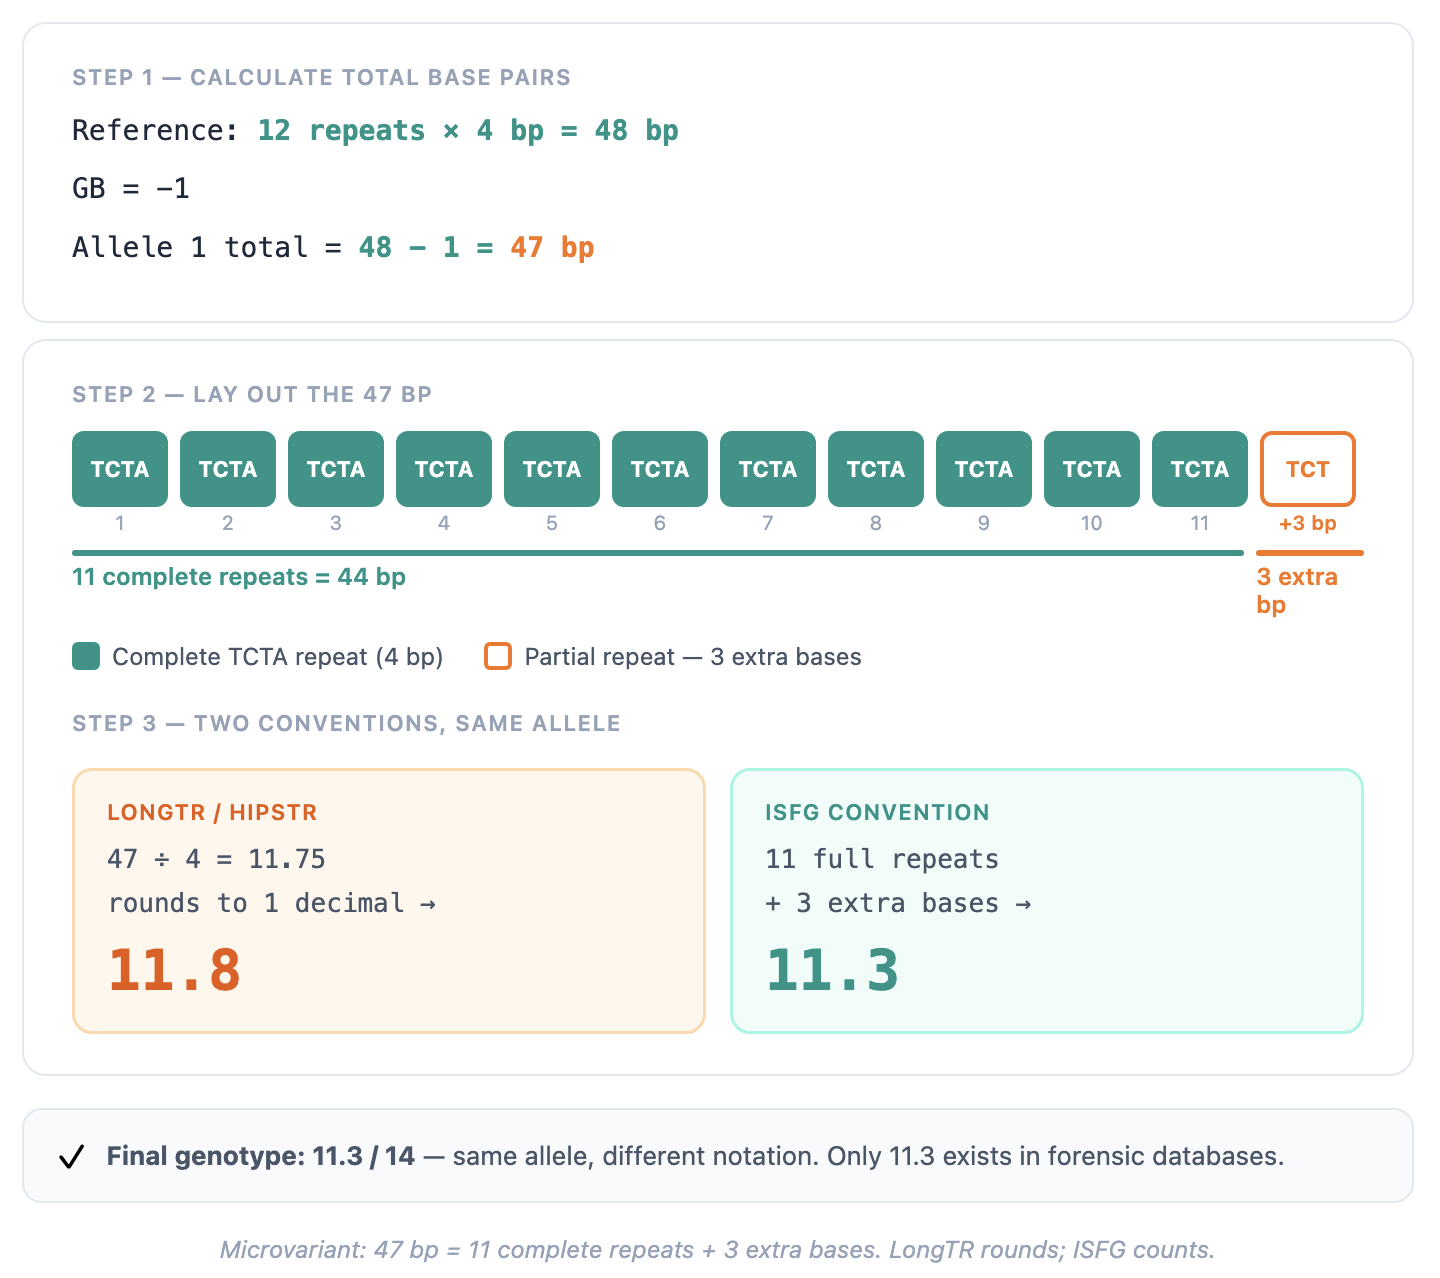The image size is (1440, 1278).
Task: Click "11 complete repeats = 44 bp" label
Action: pyautogui.click(x=239, y=577)
